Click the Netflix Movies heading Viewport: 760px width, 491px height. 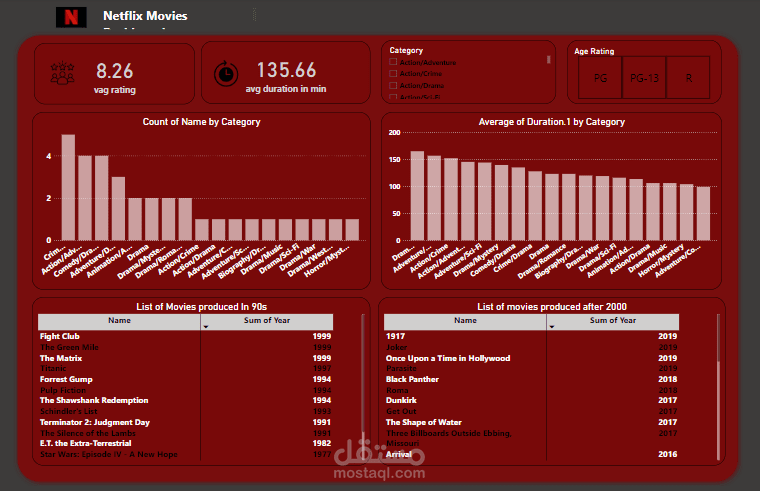(145, 16)
